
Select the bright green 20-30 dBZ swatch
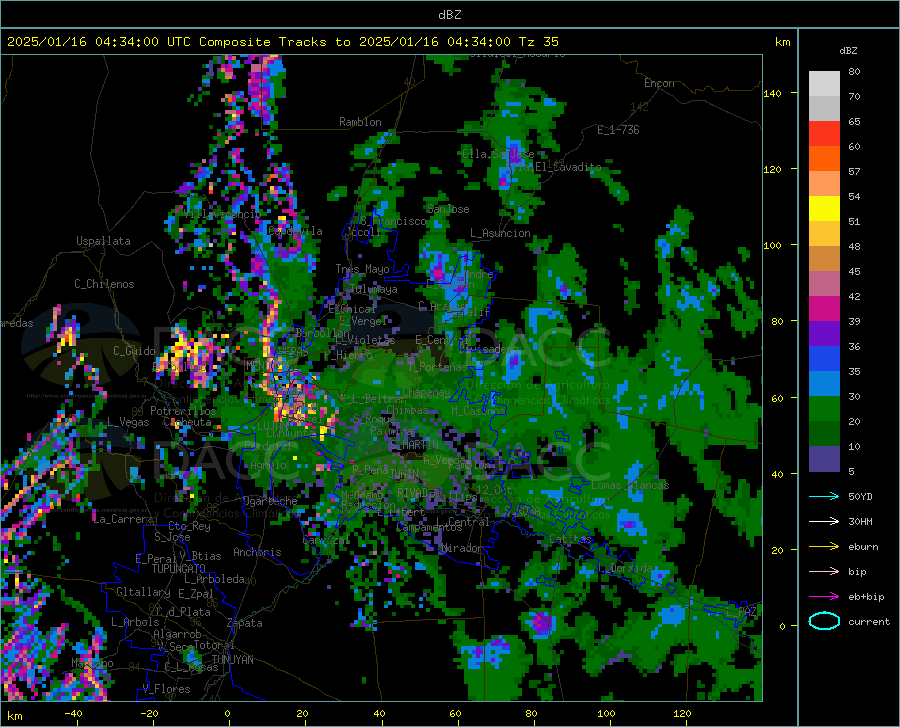824,409
